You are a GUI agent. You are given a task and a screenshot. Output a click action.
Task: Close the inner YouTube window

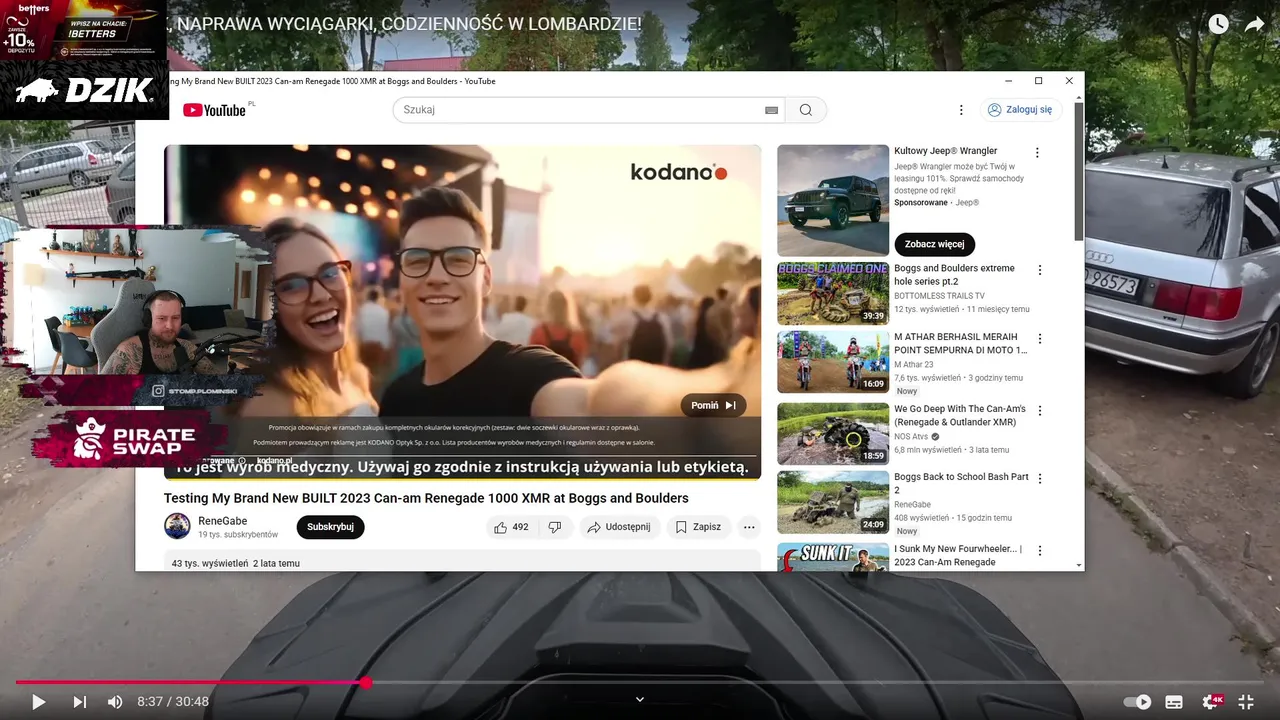pyautogui.click(x=1069, y=81)
